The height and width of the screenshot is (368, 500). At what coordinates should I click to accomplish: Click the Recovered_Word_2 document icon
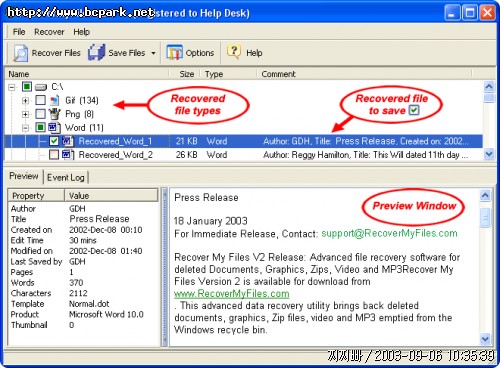(x=68, y=155)
